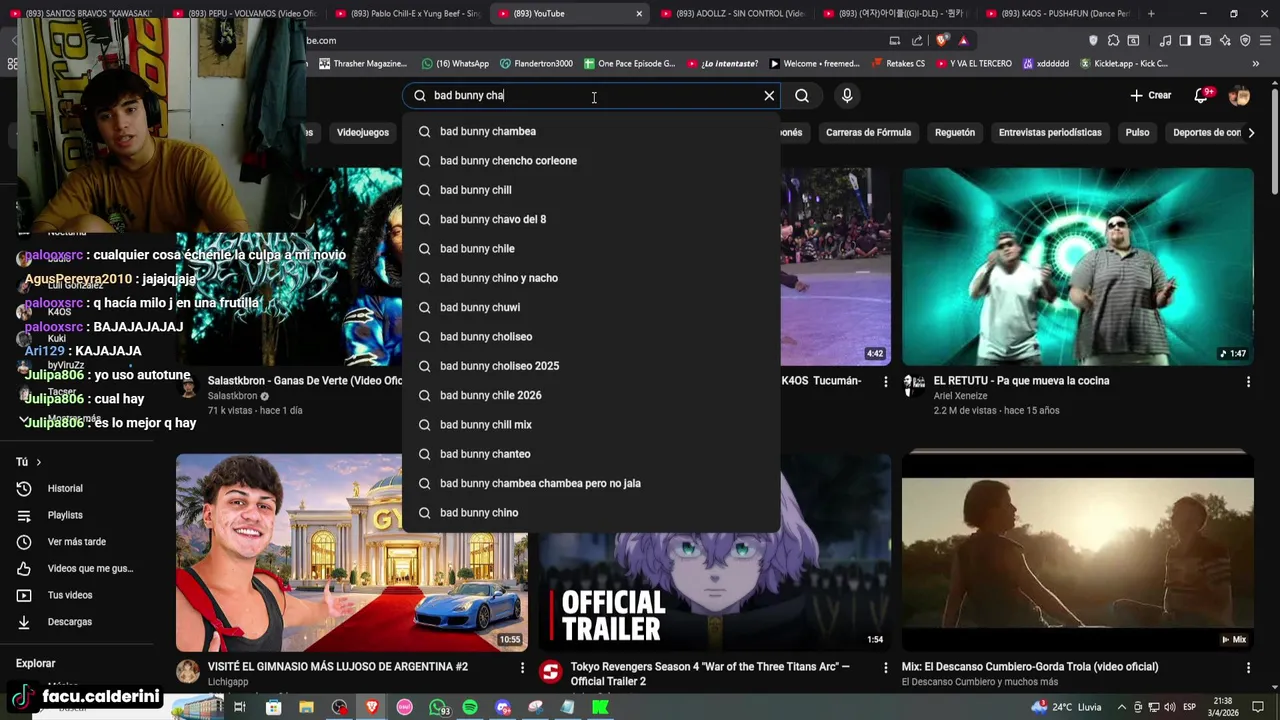Select suggestion bad bunny choliseo 2025
This screenshot has width=1280, height=720.
pos(591,366)
